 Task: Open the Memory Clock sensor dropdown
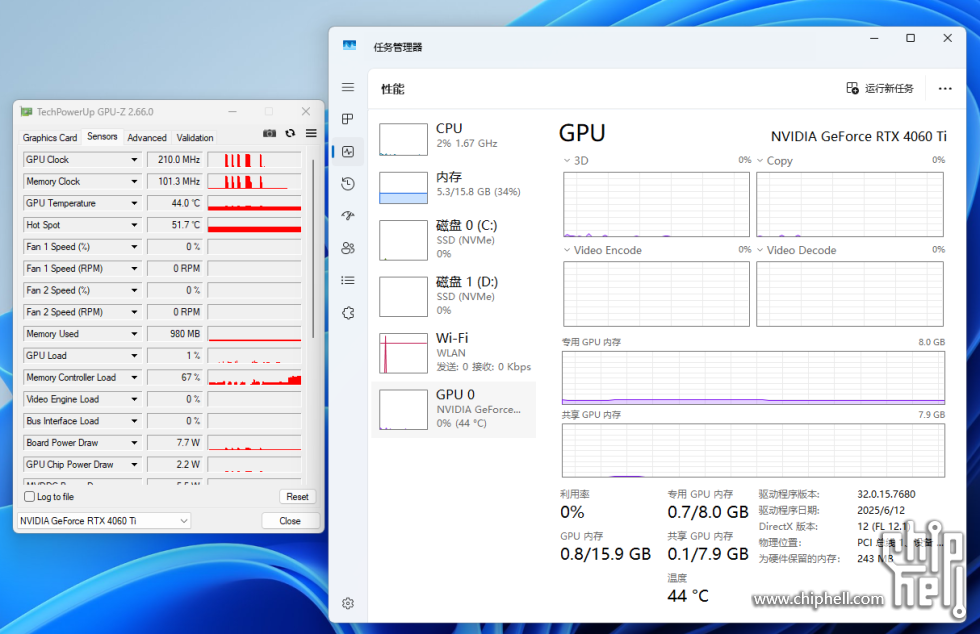point(134,181)
